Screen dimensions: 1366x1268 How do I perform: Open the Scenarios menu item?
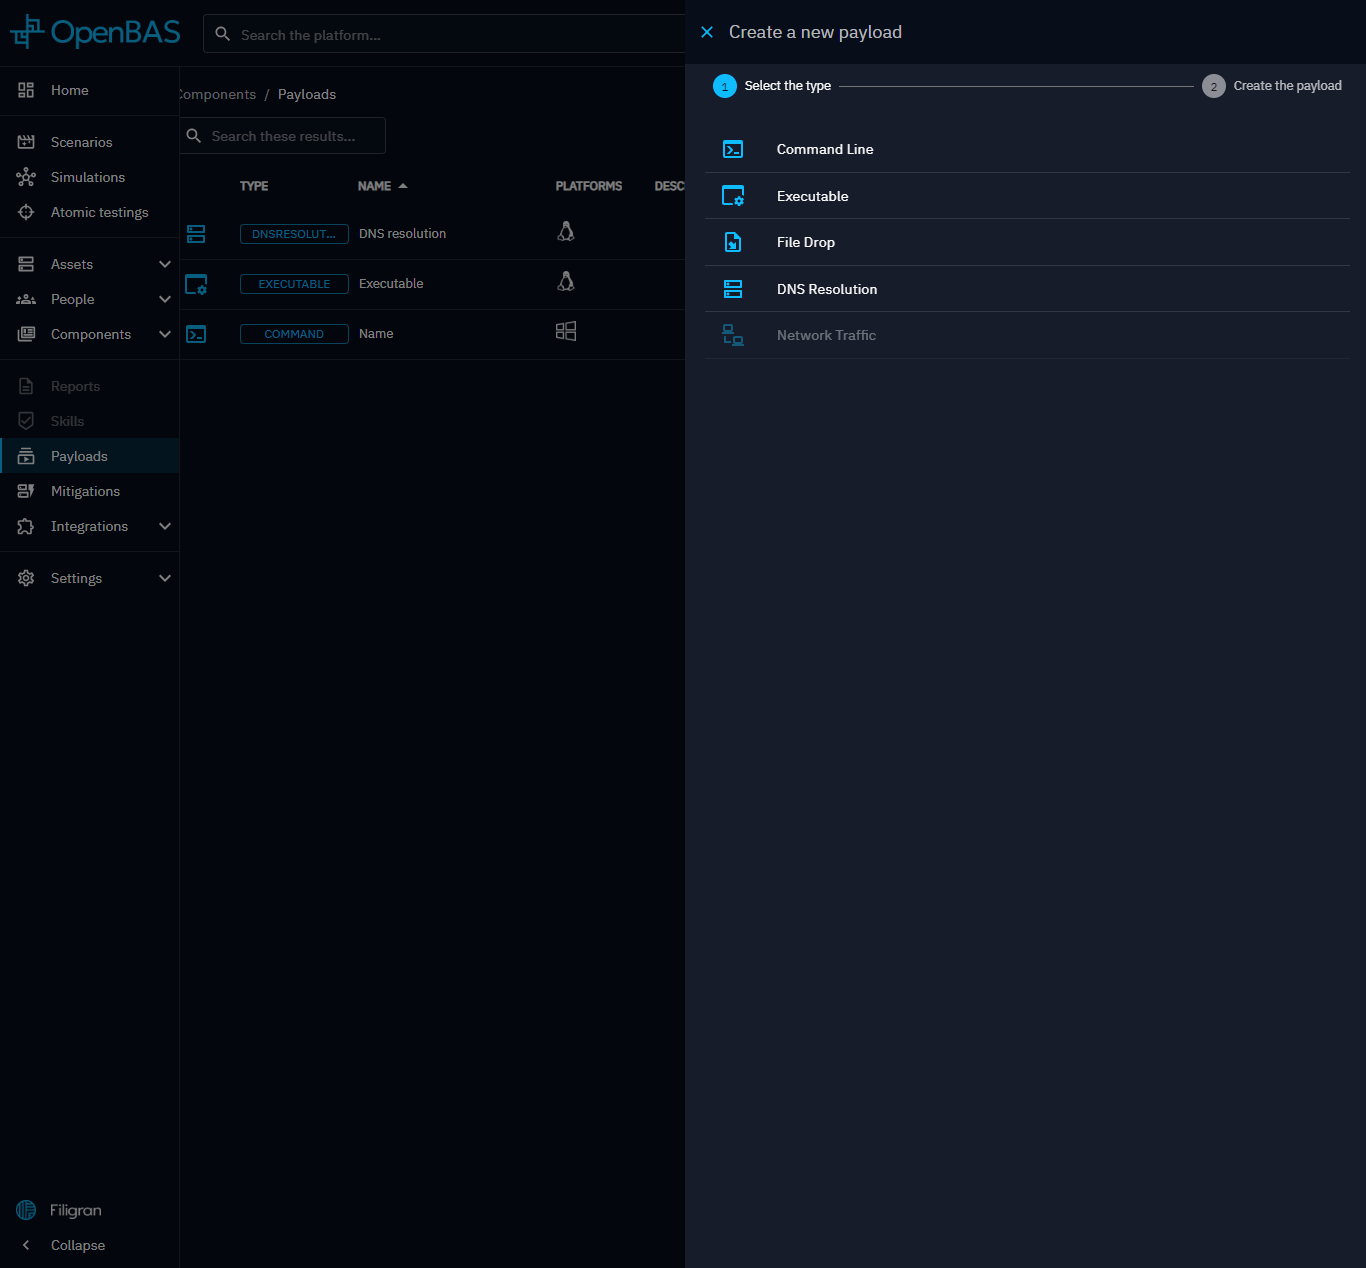coord(81,142)
